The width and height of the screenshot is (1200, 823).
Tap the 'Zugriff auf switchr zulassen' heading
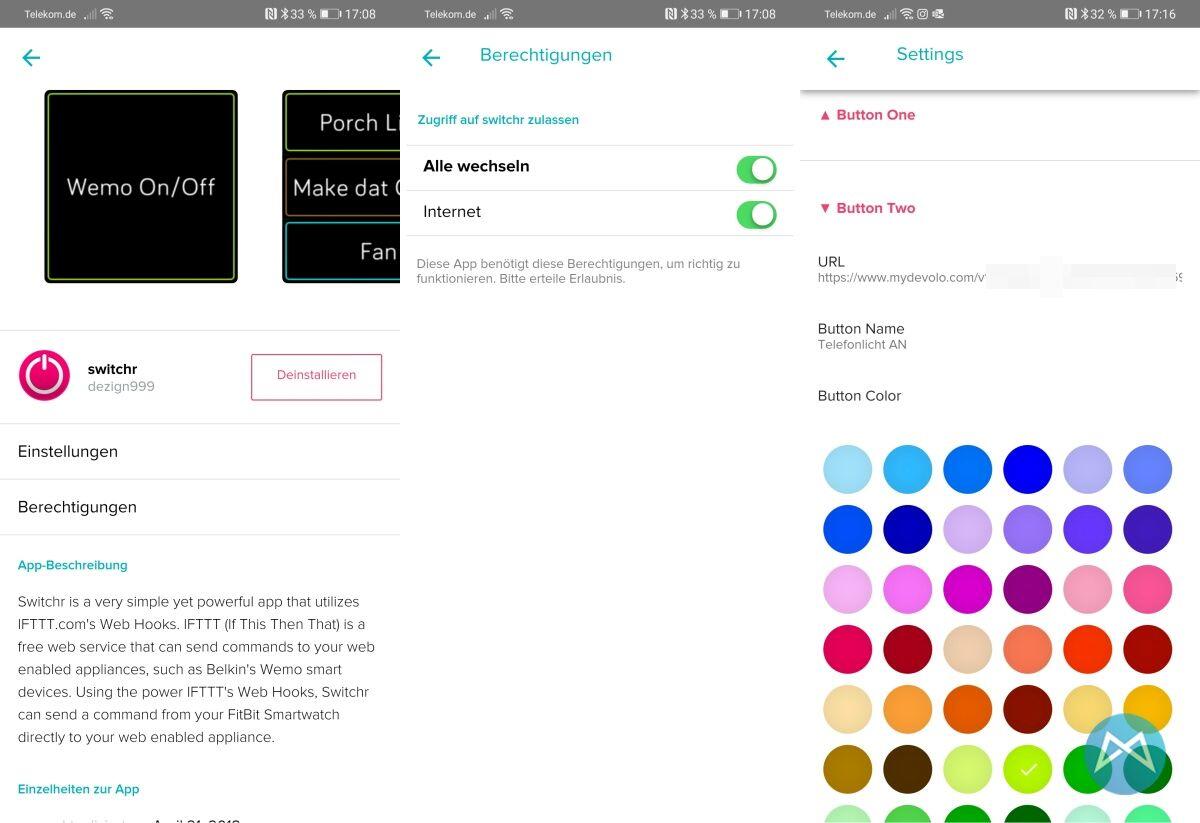[x=498, y=120]
